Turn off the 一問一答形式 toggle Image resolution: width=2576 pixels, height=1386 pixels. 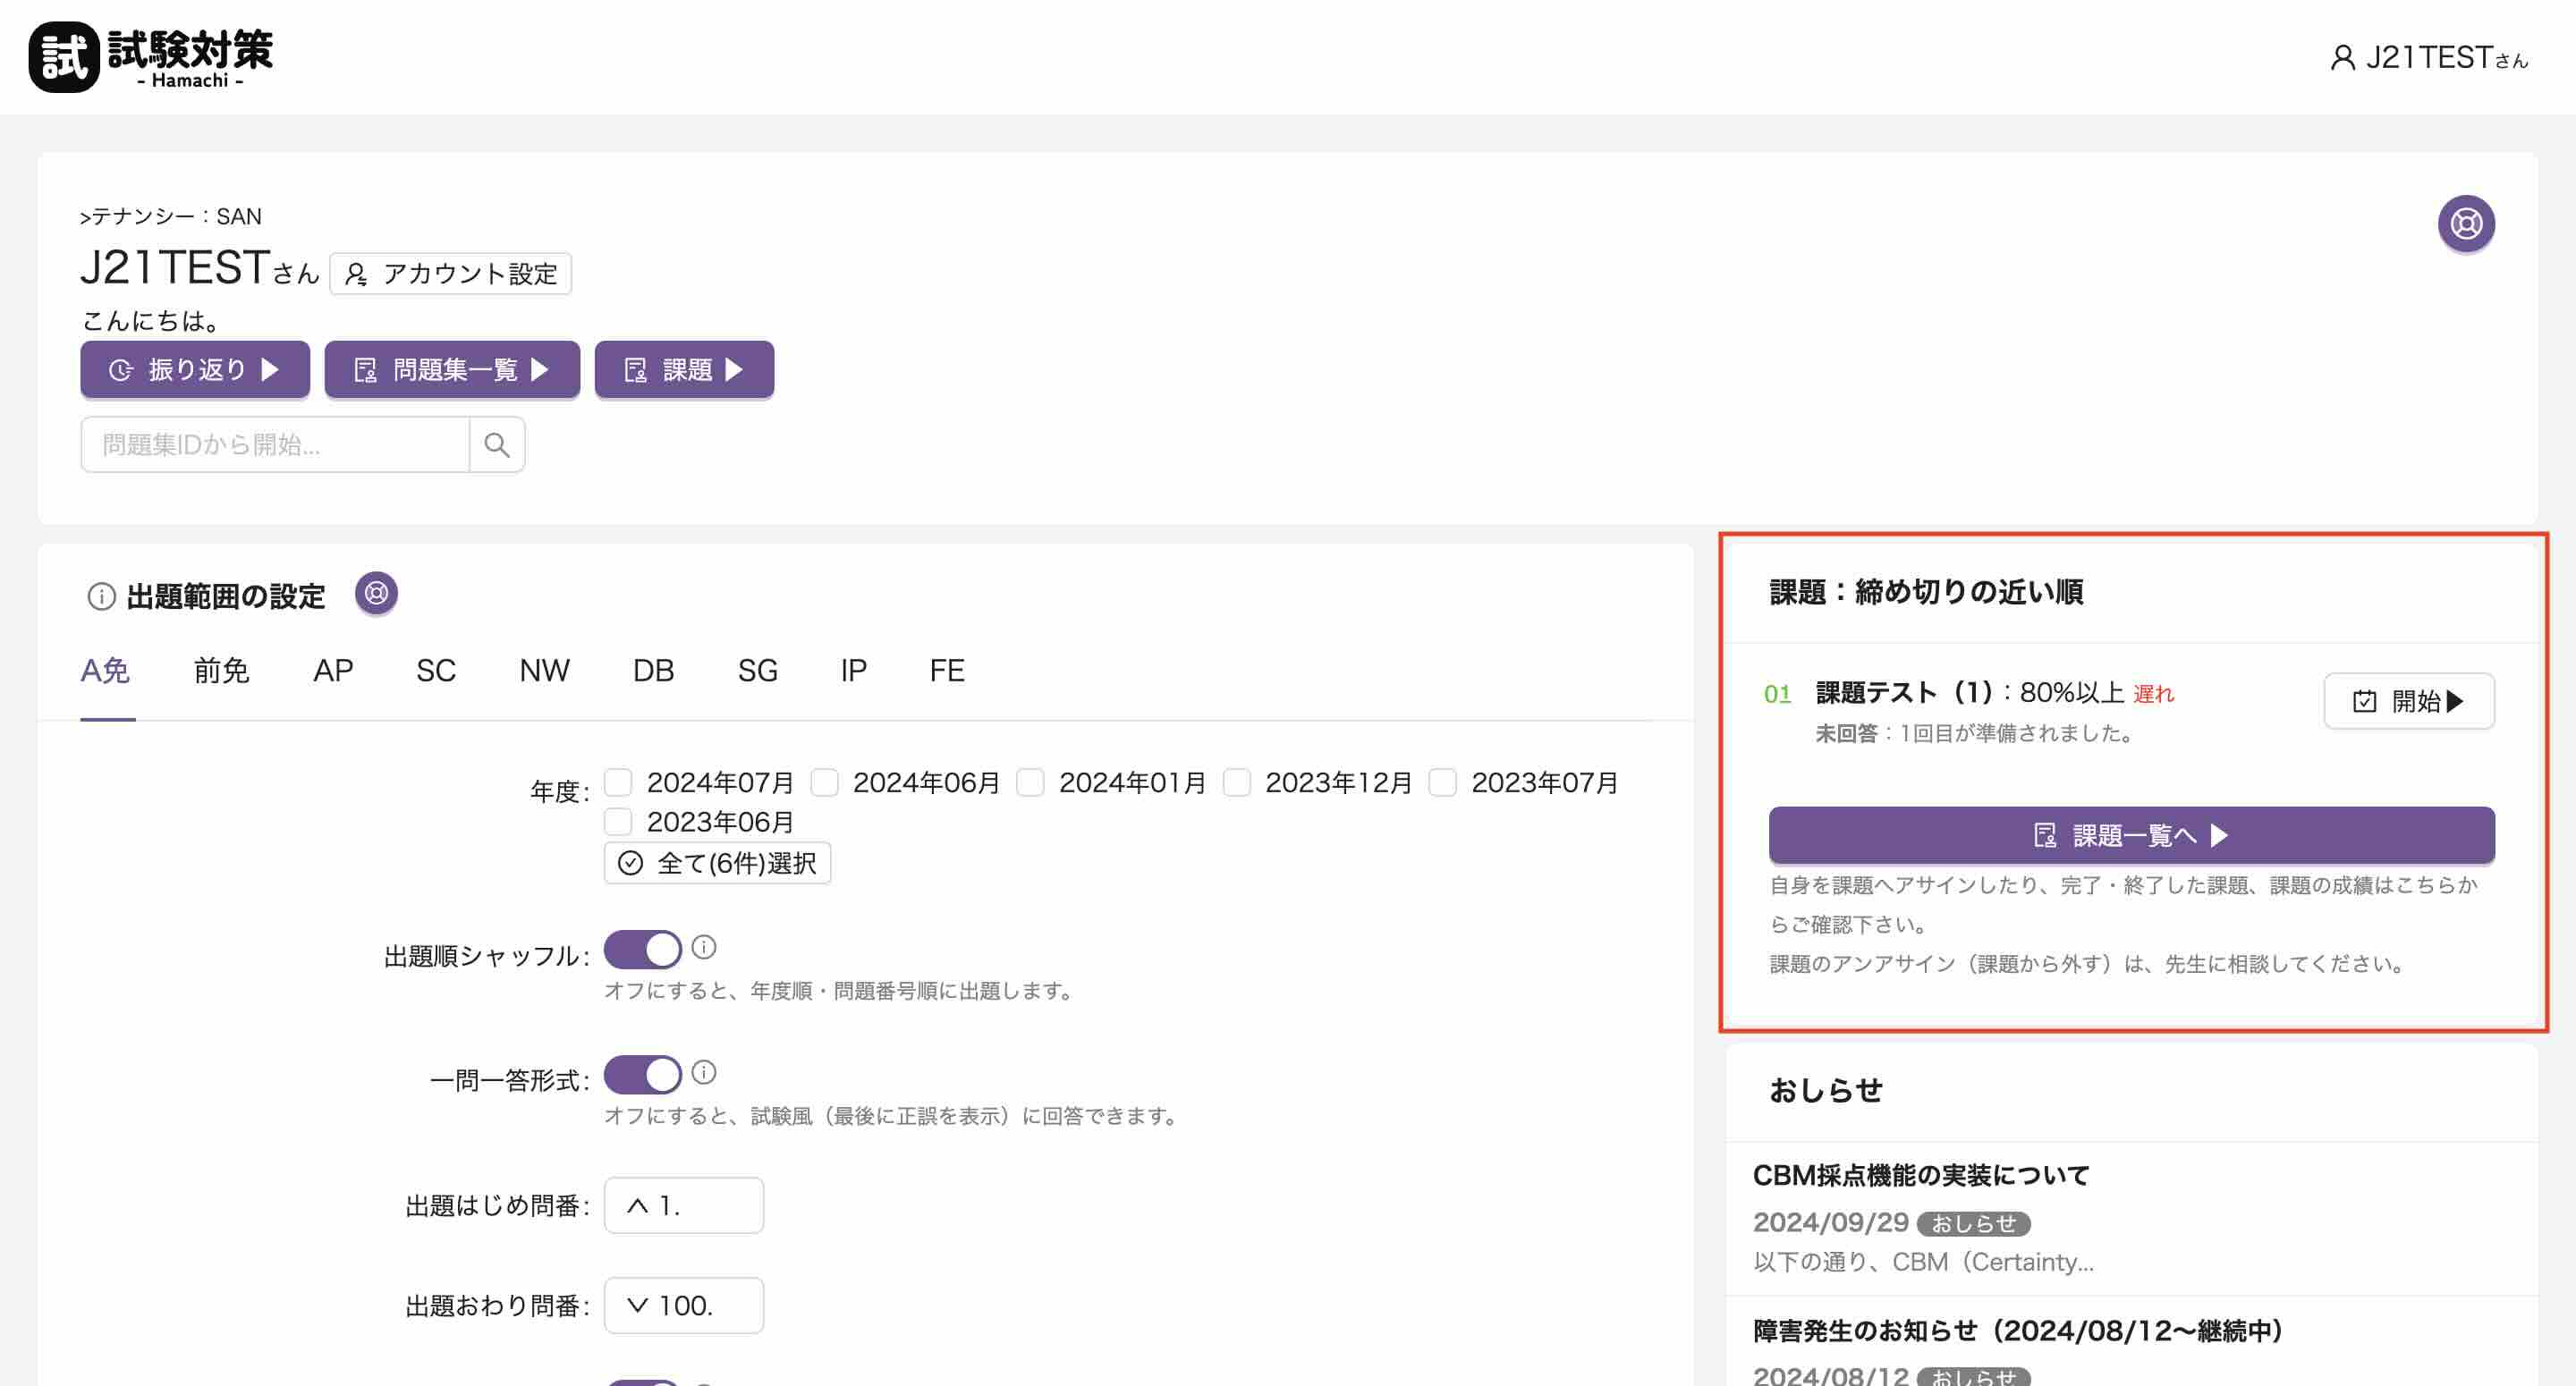tap(642, 1075)
